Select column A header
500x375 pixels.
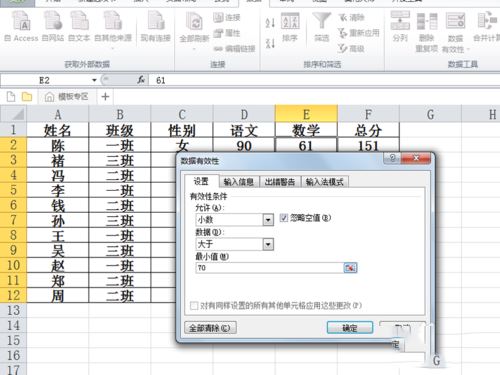click(58, 114)
